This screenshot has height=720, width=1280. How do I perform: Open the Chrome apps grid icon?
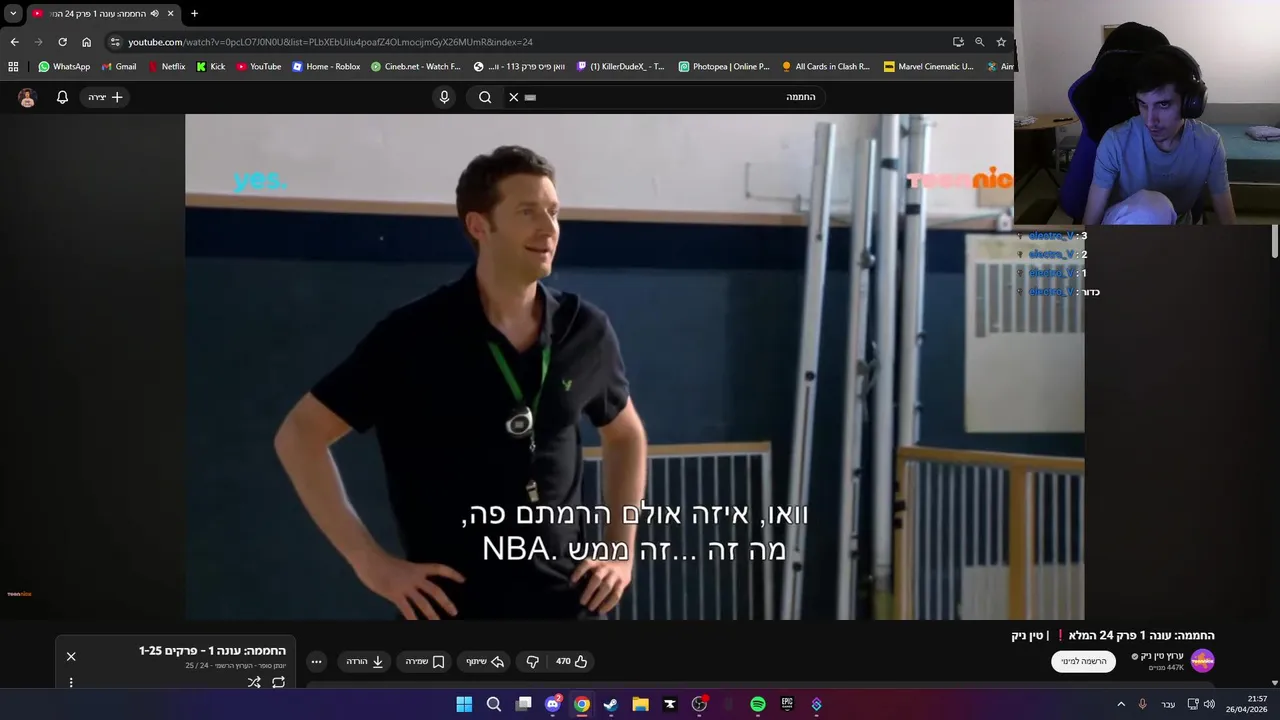point(13,67)
